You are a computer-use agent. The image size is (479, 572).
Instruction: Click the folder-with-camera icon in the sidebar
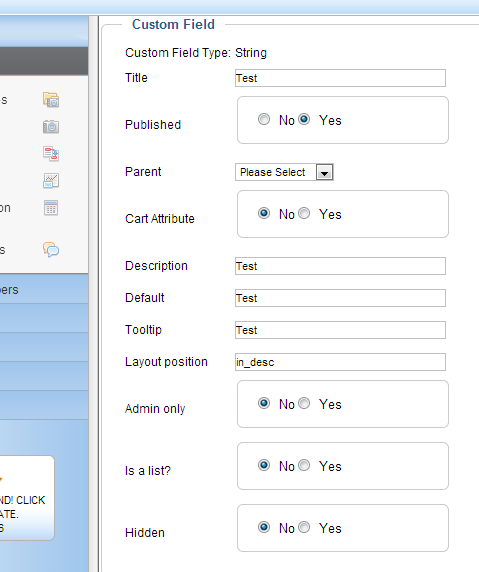point(51,100)
